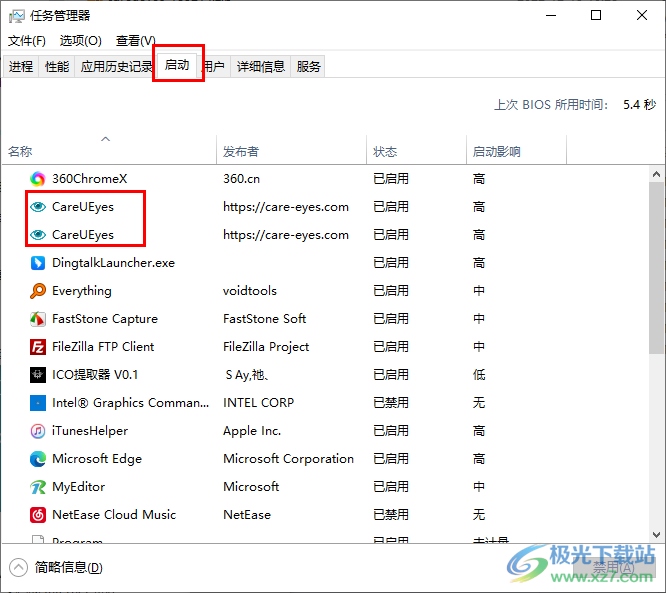Select Intel® Graphics Comman... entry
The width and height of the screenshot is (666, 593).
pyautogui.click(x=130, y=403)
